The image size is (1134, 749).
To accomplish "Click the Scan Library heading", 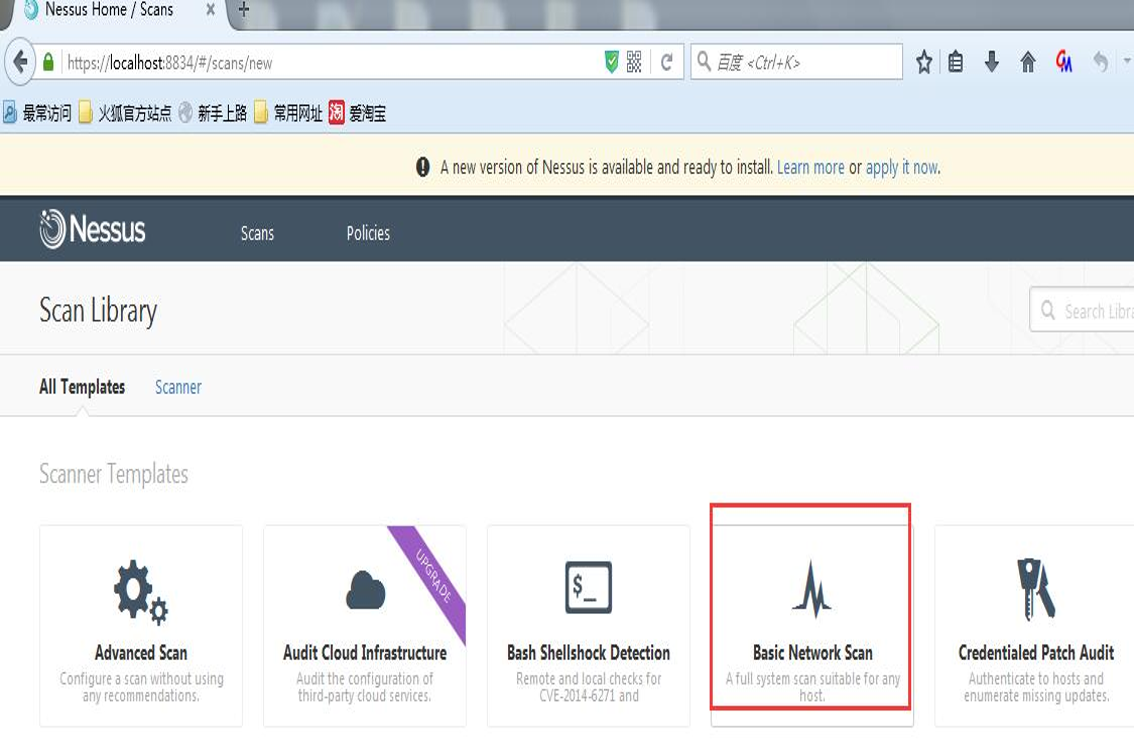I will [x=98, y=311].
